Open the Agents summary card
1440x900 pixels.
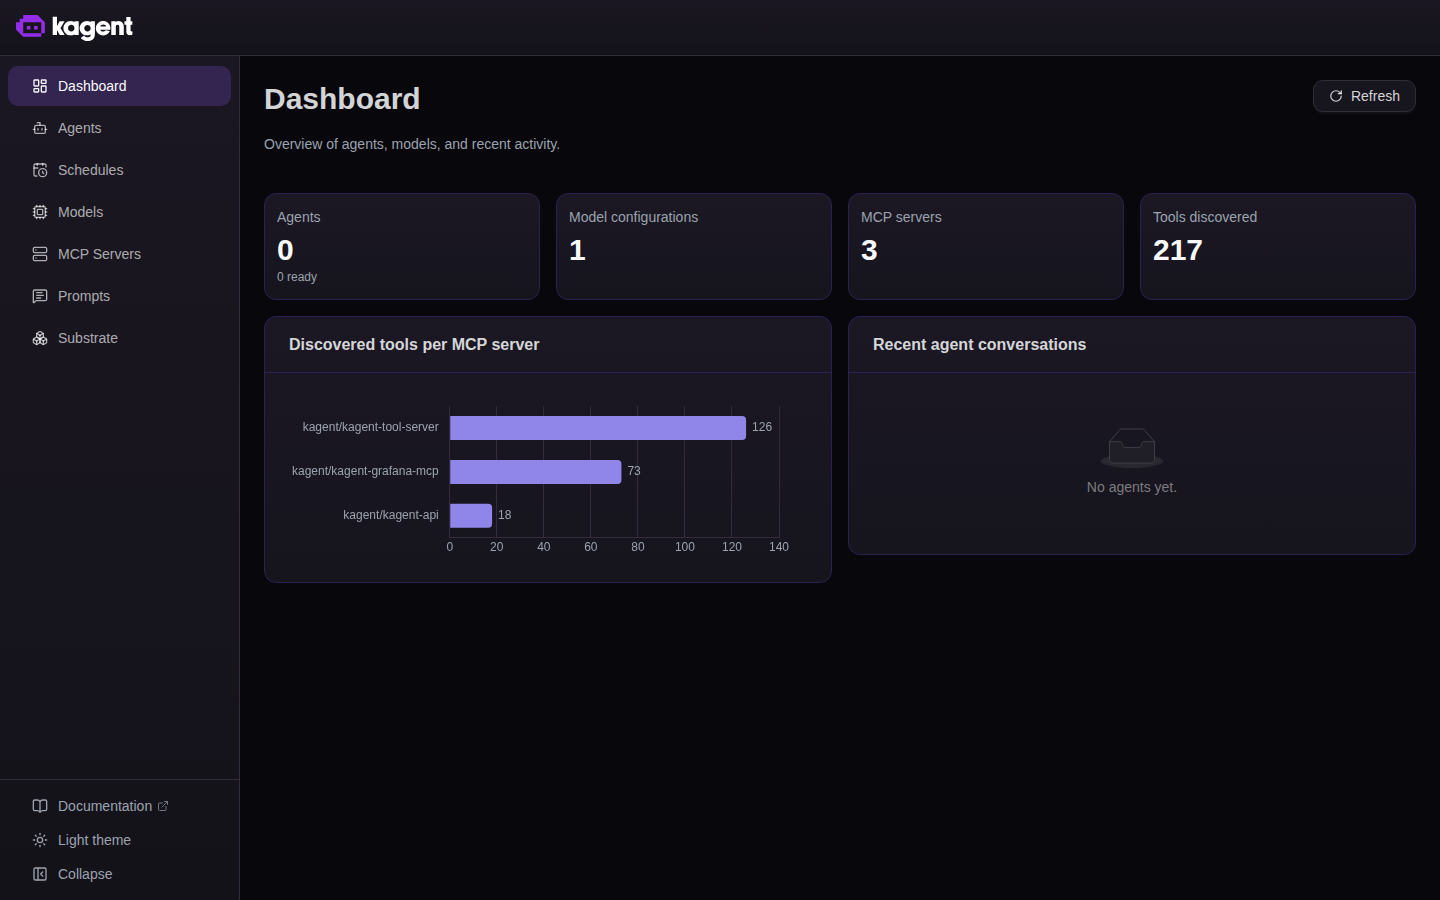[402, 246]
